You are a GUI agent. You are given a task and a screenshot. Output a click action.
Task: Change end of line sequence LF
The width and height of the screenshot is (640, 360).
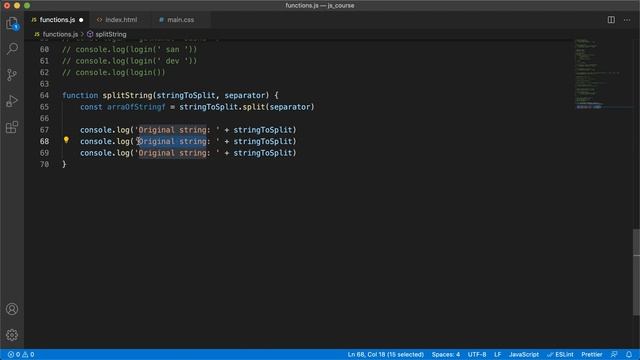(x=498, y=354)
